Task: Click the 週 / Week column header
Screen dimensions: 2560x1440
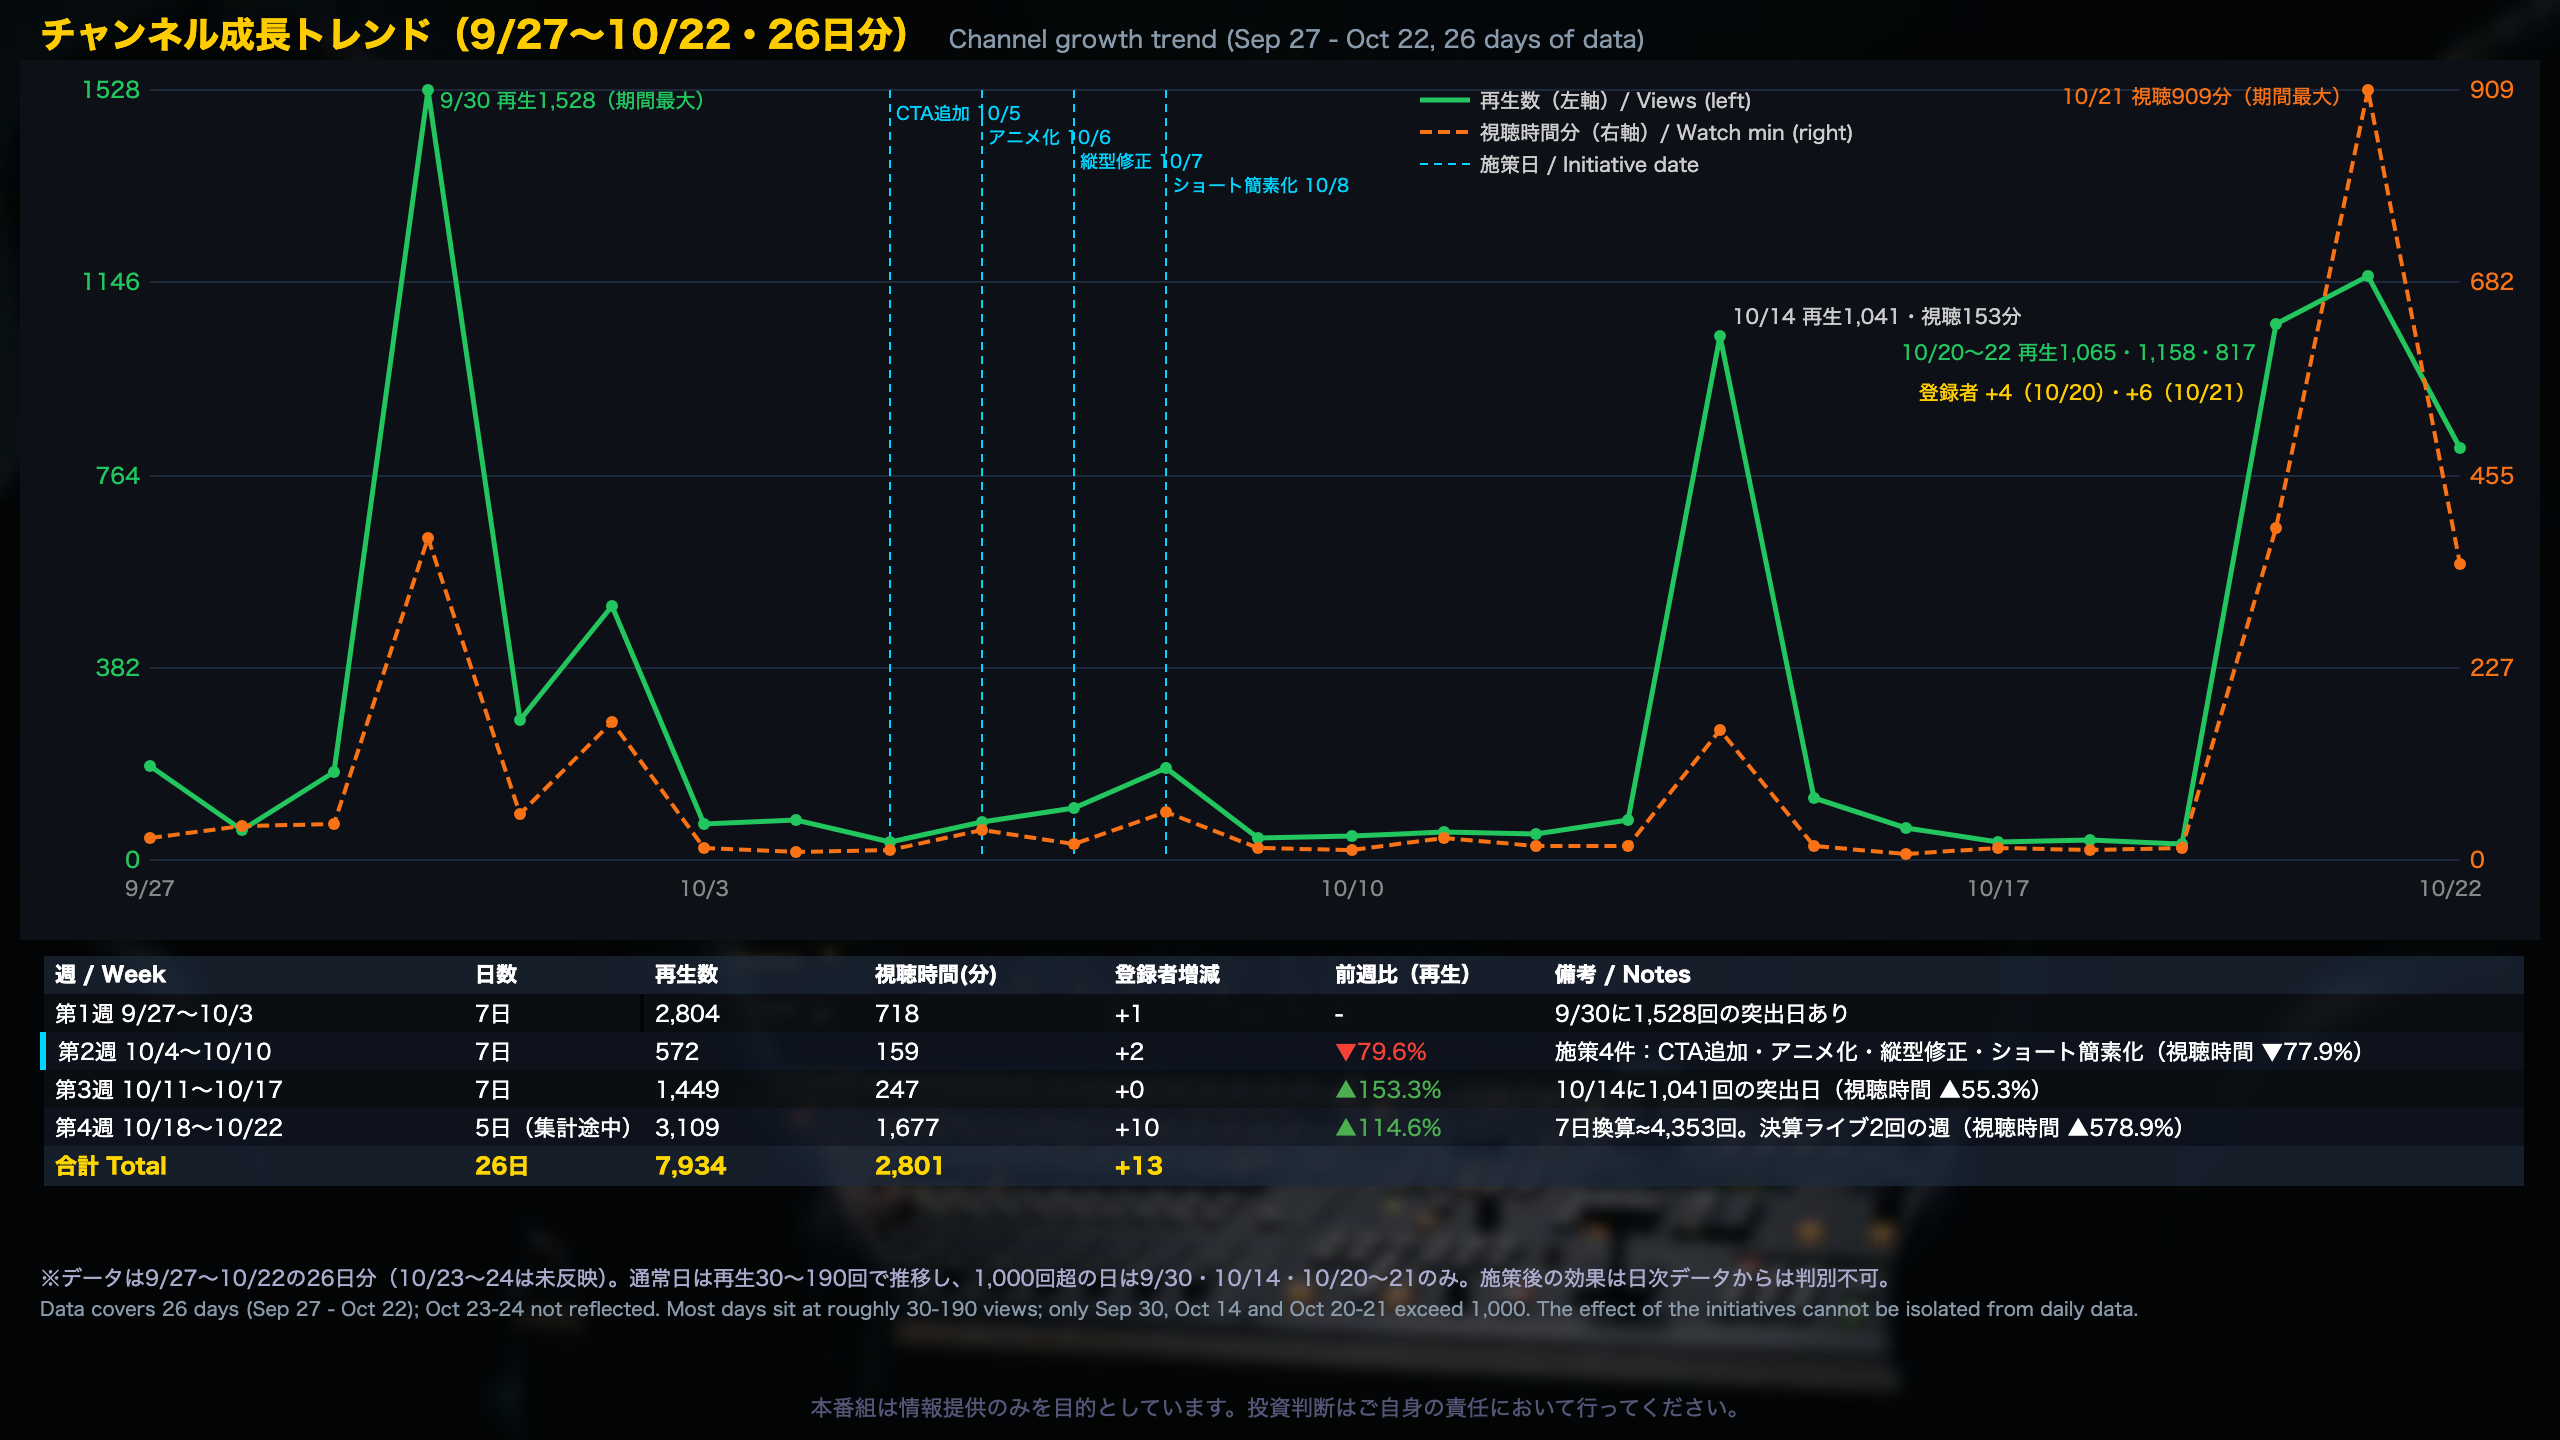Action: [110, 975]
